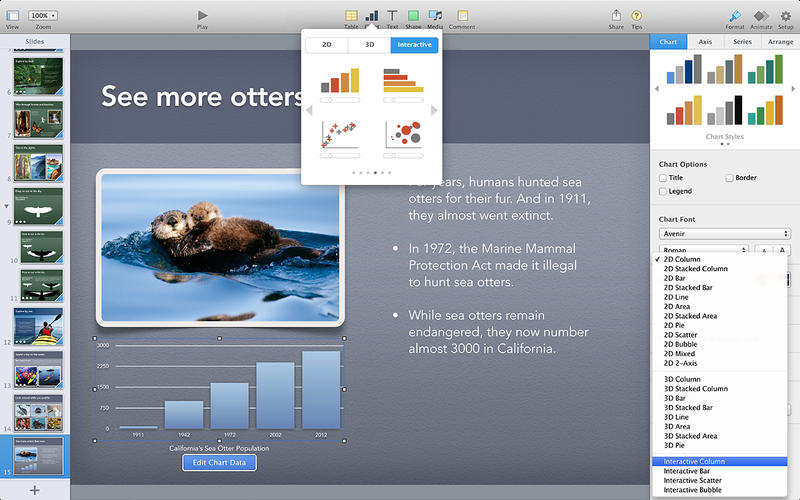The height and width of the screenshot is (500, 800).
Task: Select slide 6 thumbnail
Action: point(38,76)
